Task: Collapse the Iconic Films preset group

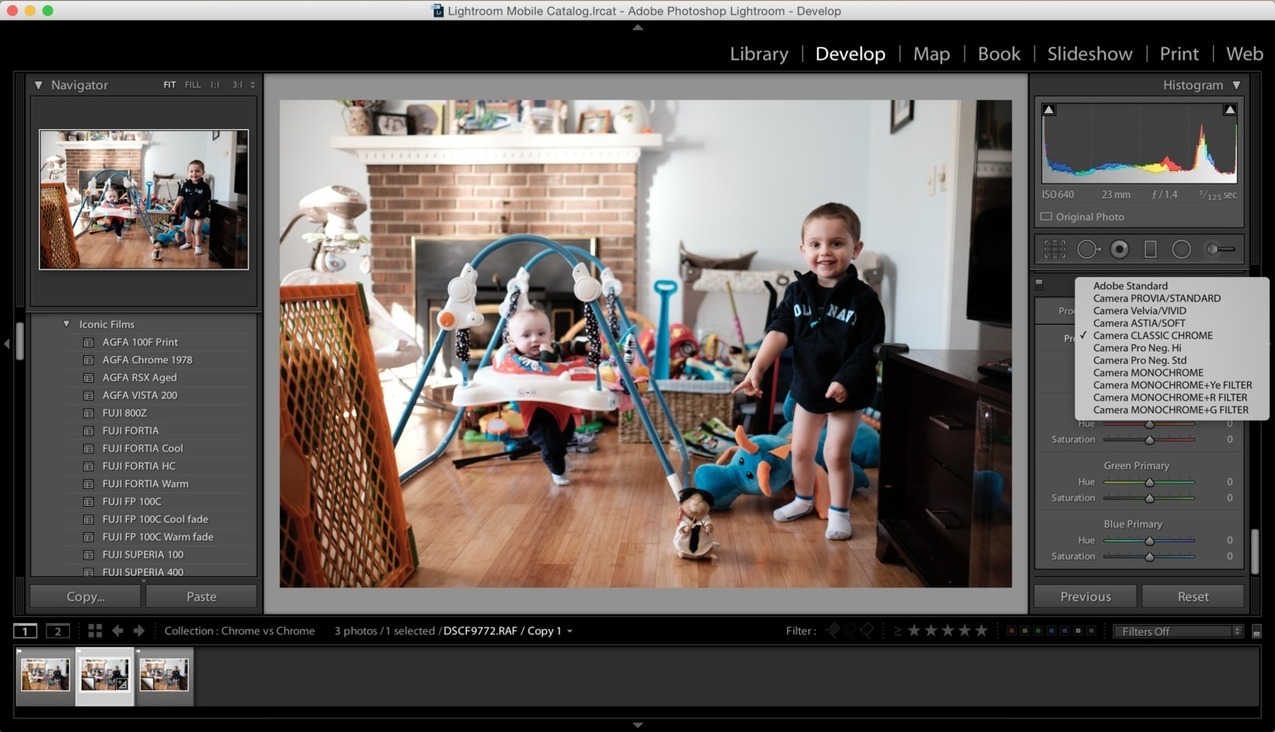Action: pos(66,323)
